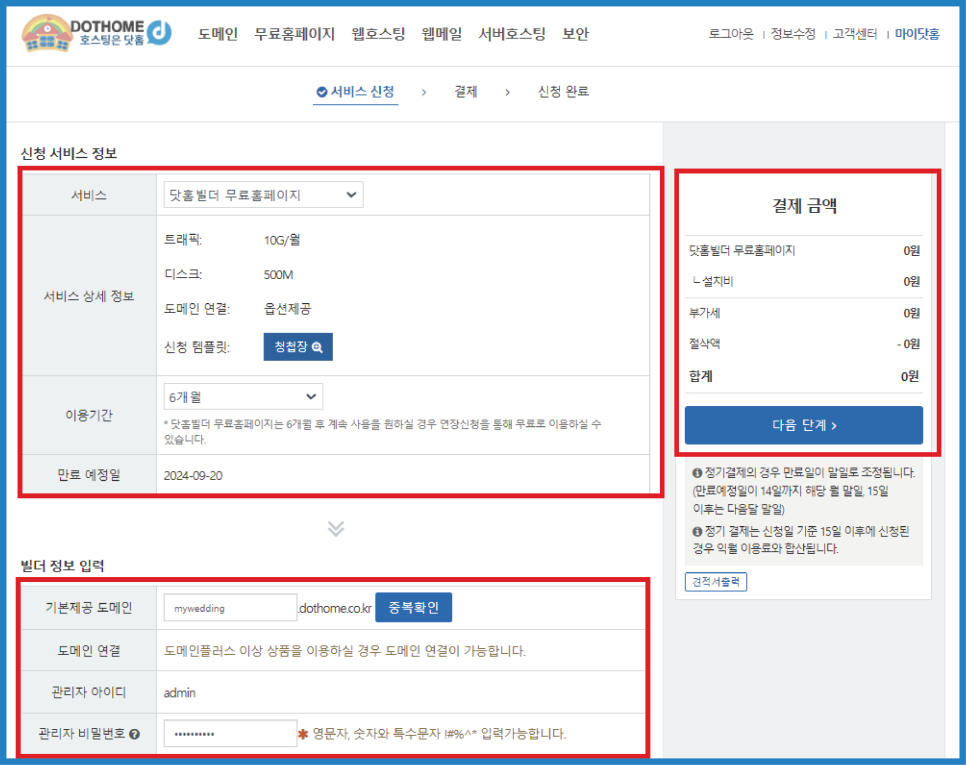Image resolution: width=966 pixels, height=765 pixels.
Task: Click the 디스크 value 500M
Action: [278, 275]
